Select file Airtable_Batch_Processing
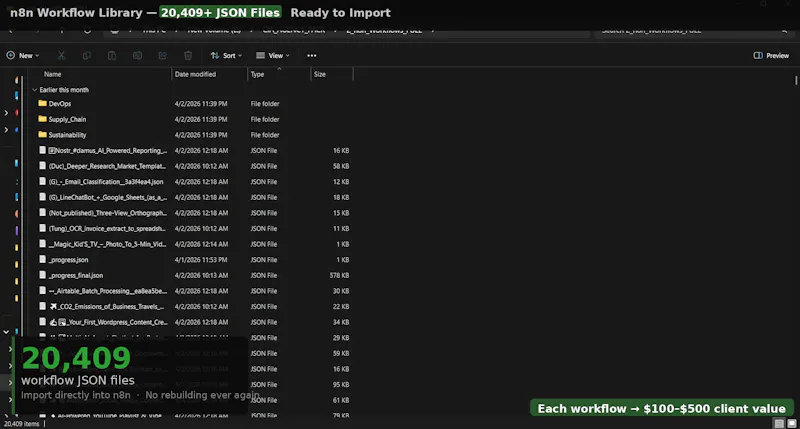800x429 pixels. [x=108, y=291]
